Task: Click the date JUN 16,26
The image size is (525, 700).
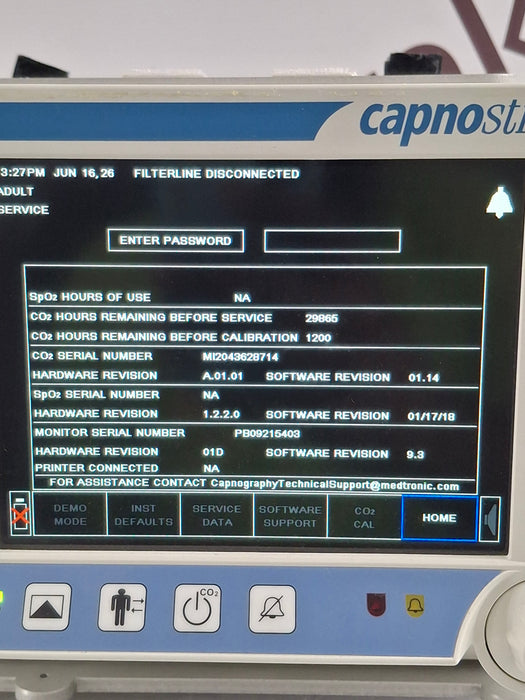Action: click(x=84, y=173)
